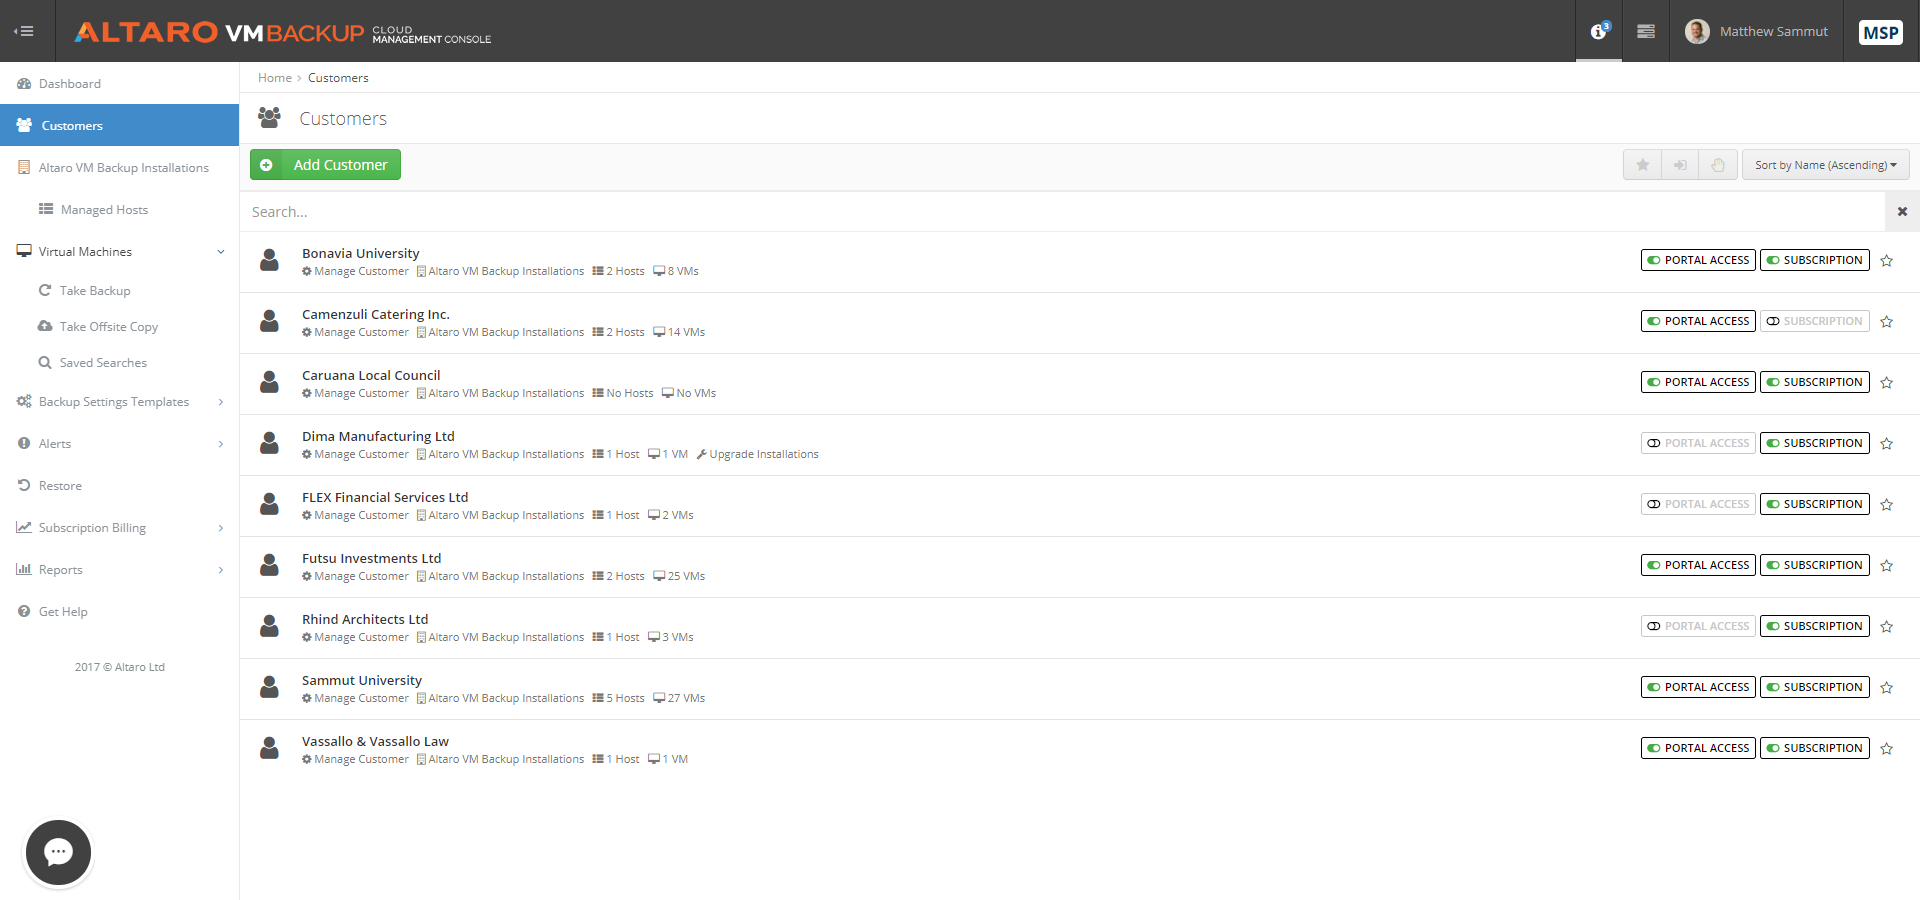Open the notifications info icon with badge
The width and height of the screenshot is (1920, 900).
(1599, 31)
